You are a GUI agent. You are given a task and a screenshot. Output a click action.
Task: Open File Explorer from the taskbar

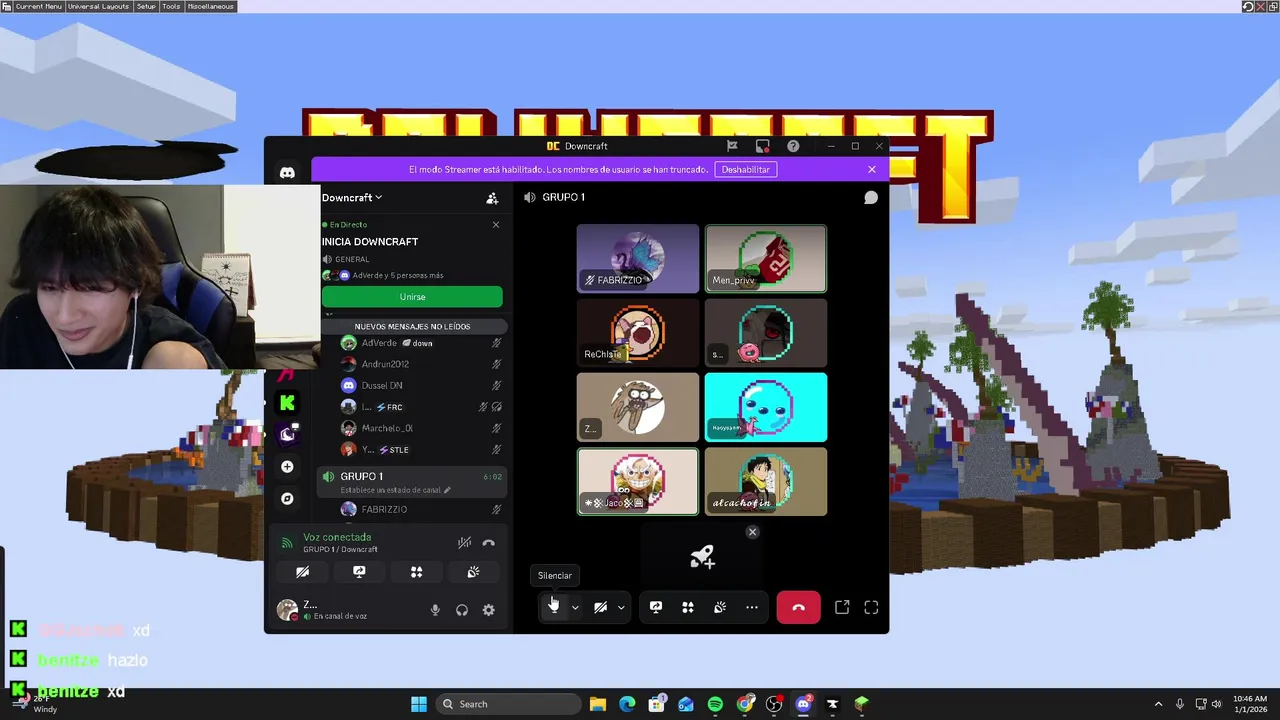(597, 704)
